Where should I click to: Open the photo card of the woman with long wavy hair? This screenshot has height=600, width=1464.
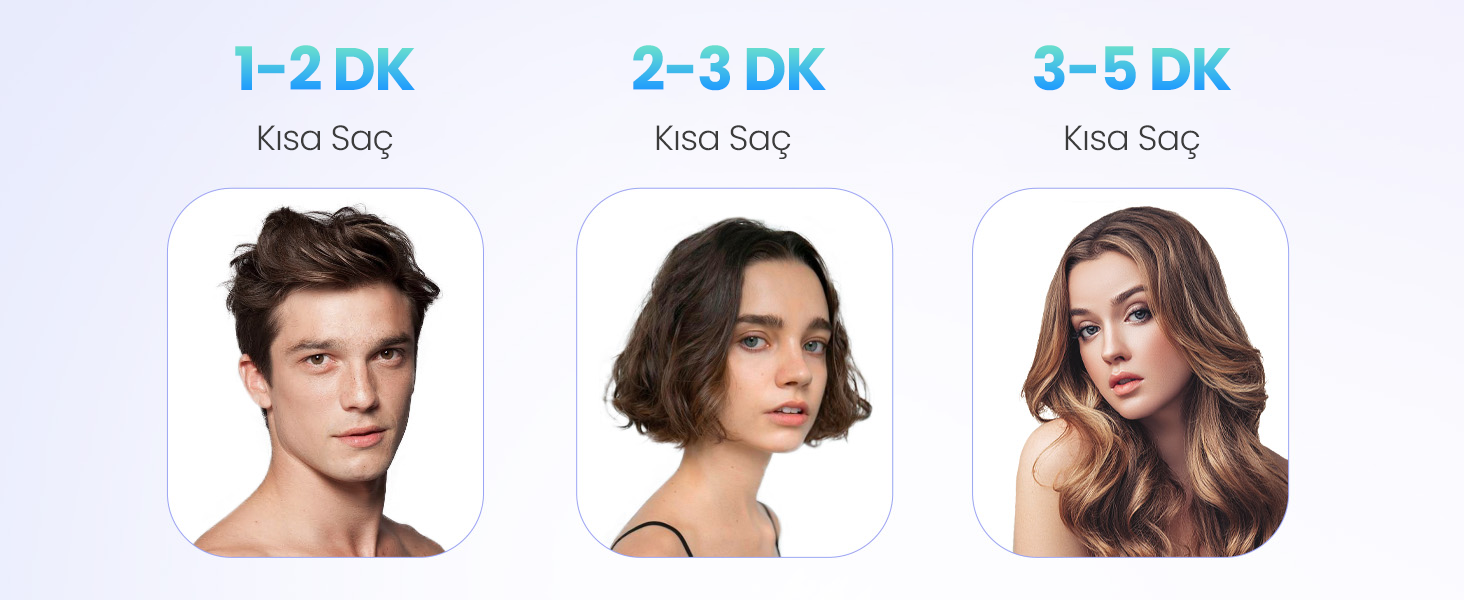(1130, 372)
